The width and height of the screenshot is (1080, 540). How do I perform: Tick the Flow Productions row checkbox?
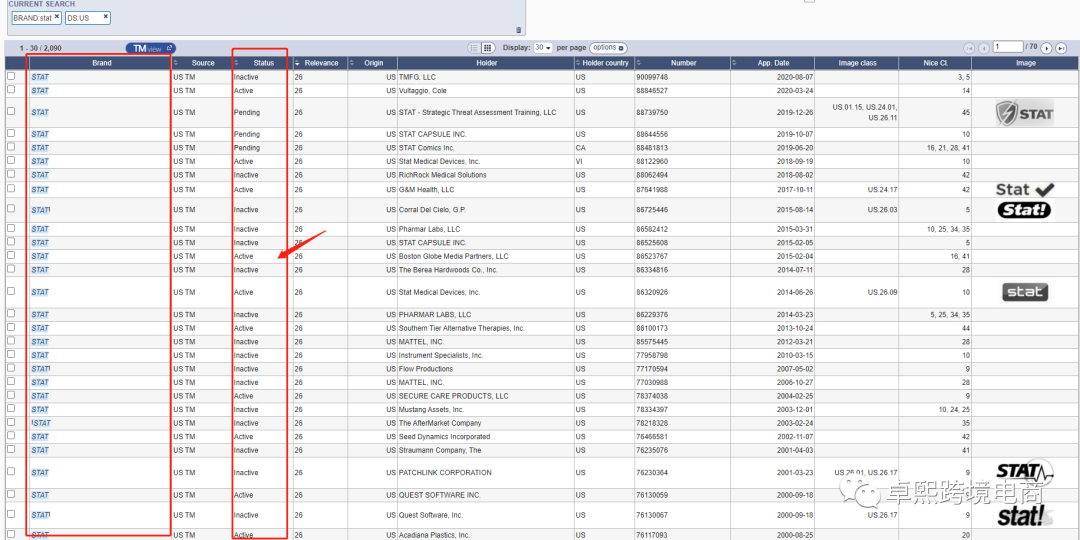[10, 368]
